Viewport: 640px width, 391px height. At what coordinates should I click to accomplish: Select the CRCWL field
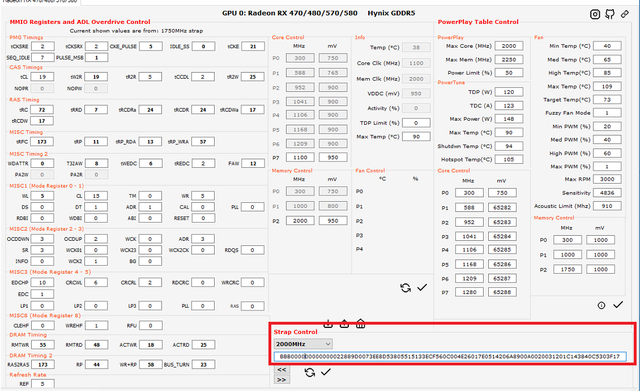pos(96,282)
